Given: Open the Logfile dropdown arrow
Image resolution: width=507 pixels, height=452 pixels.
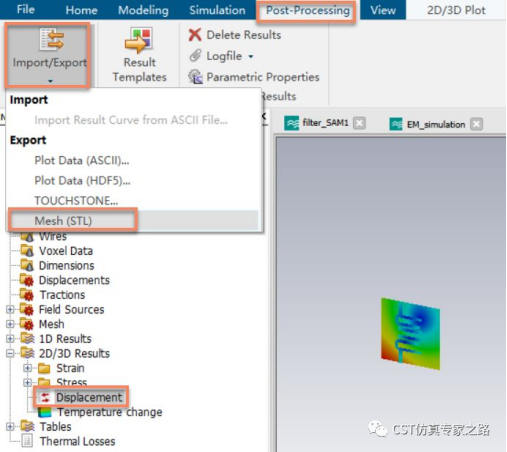Looking at the screenshot, I should 251,57.
